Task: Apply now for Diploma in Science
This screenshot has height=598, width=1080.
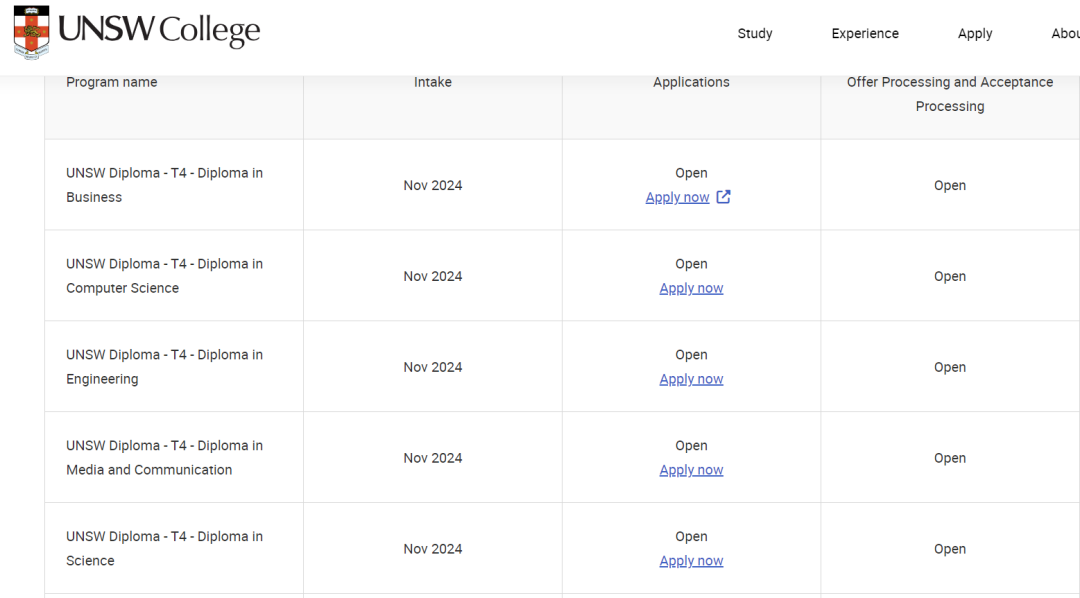Action: 691,561
